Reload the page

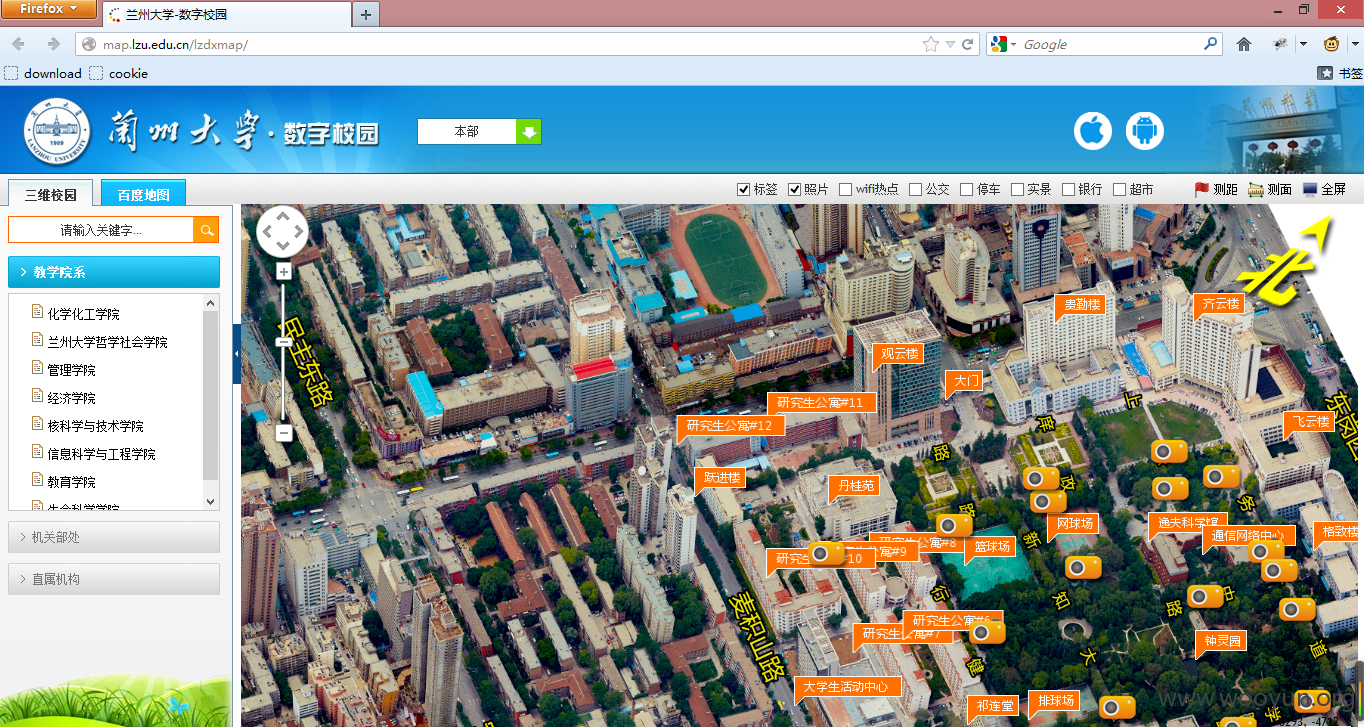tap(968, 44)
